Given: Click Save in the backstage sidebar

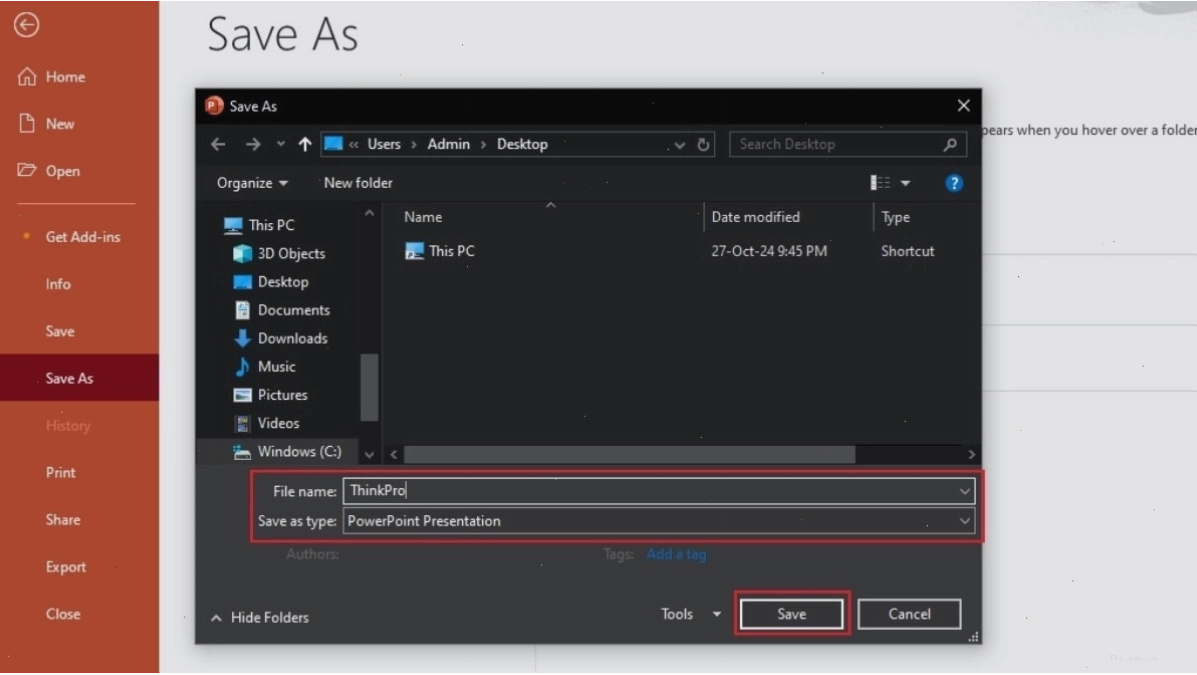Looking at the screenshot, I should pos(60,331).
